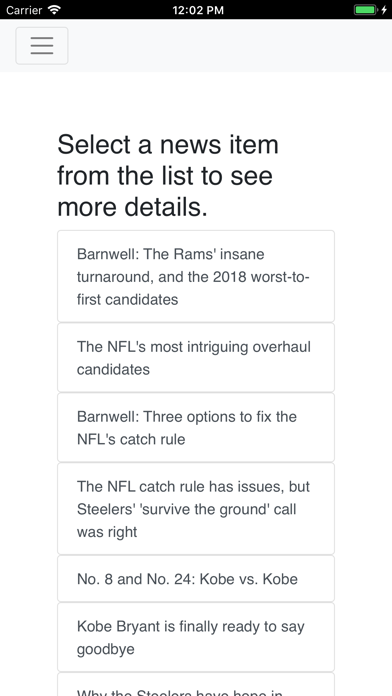
Task: Click the 'Select a news item' heading
Action: pos(168,176)
